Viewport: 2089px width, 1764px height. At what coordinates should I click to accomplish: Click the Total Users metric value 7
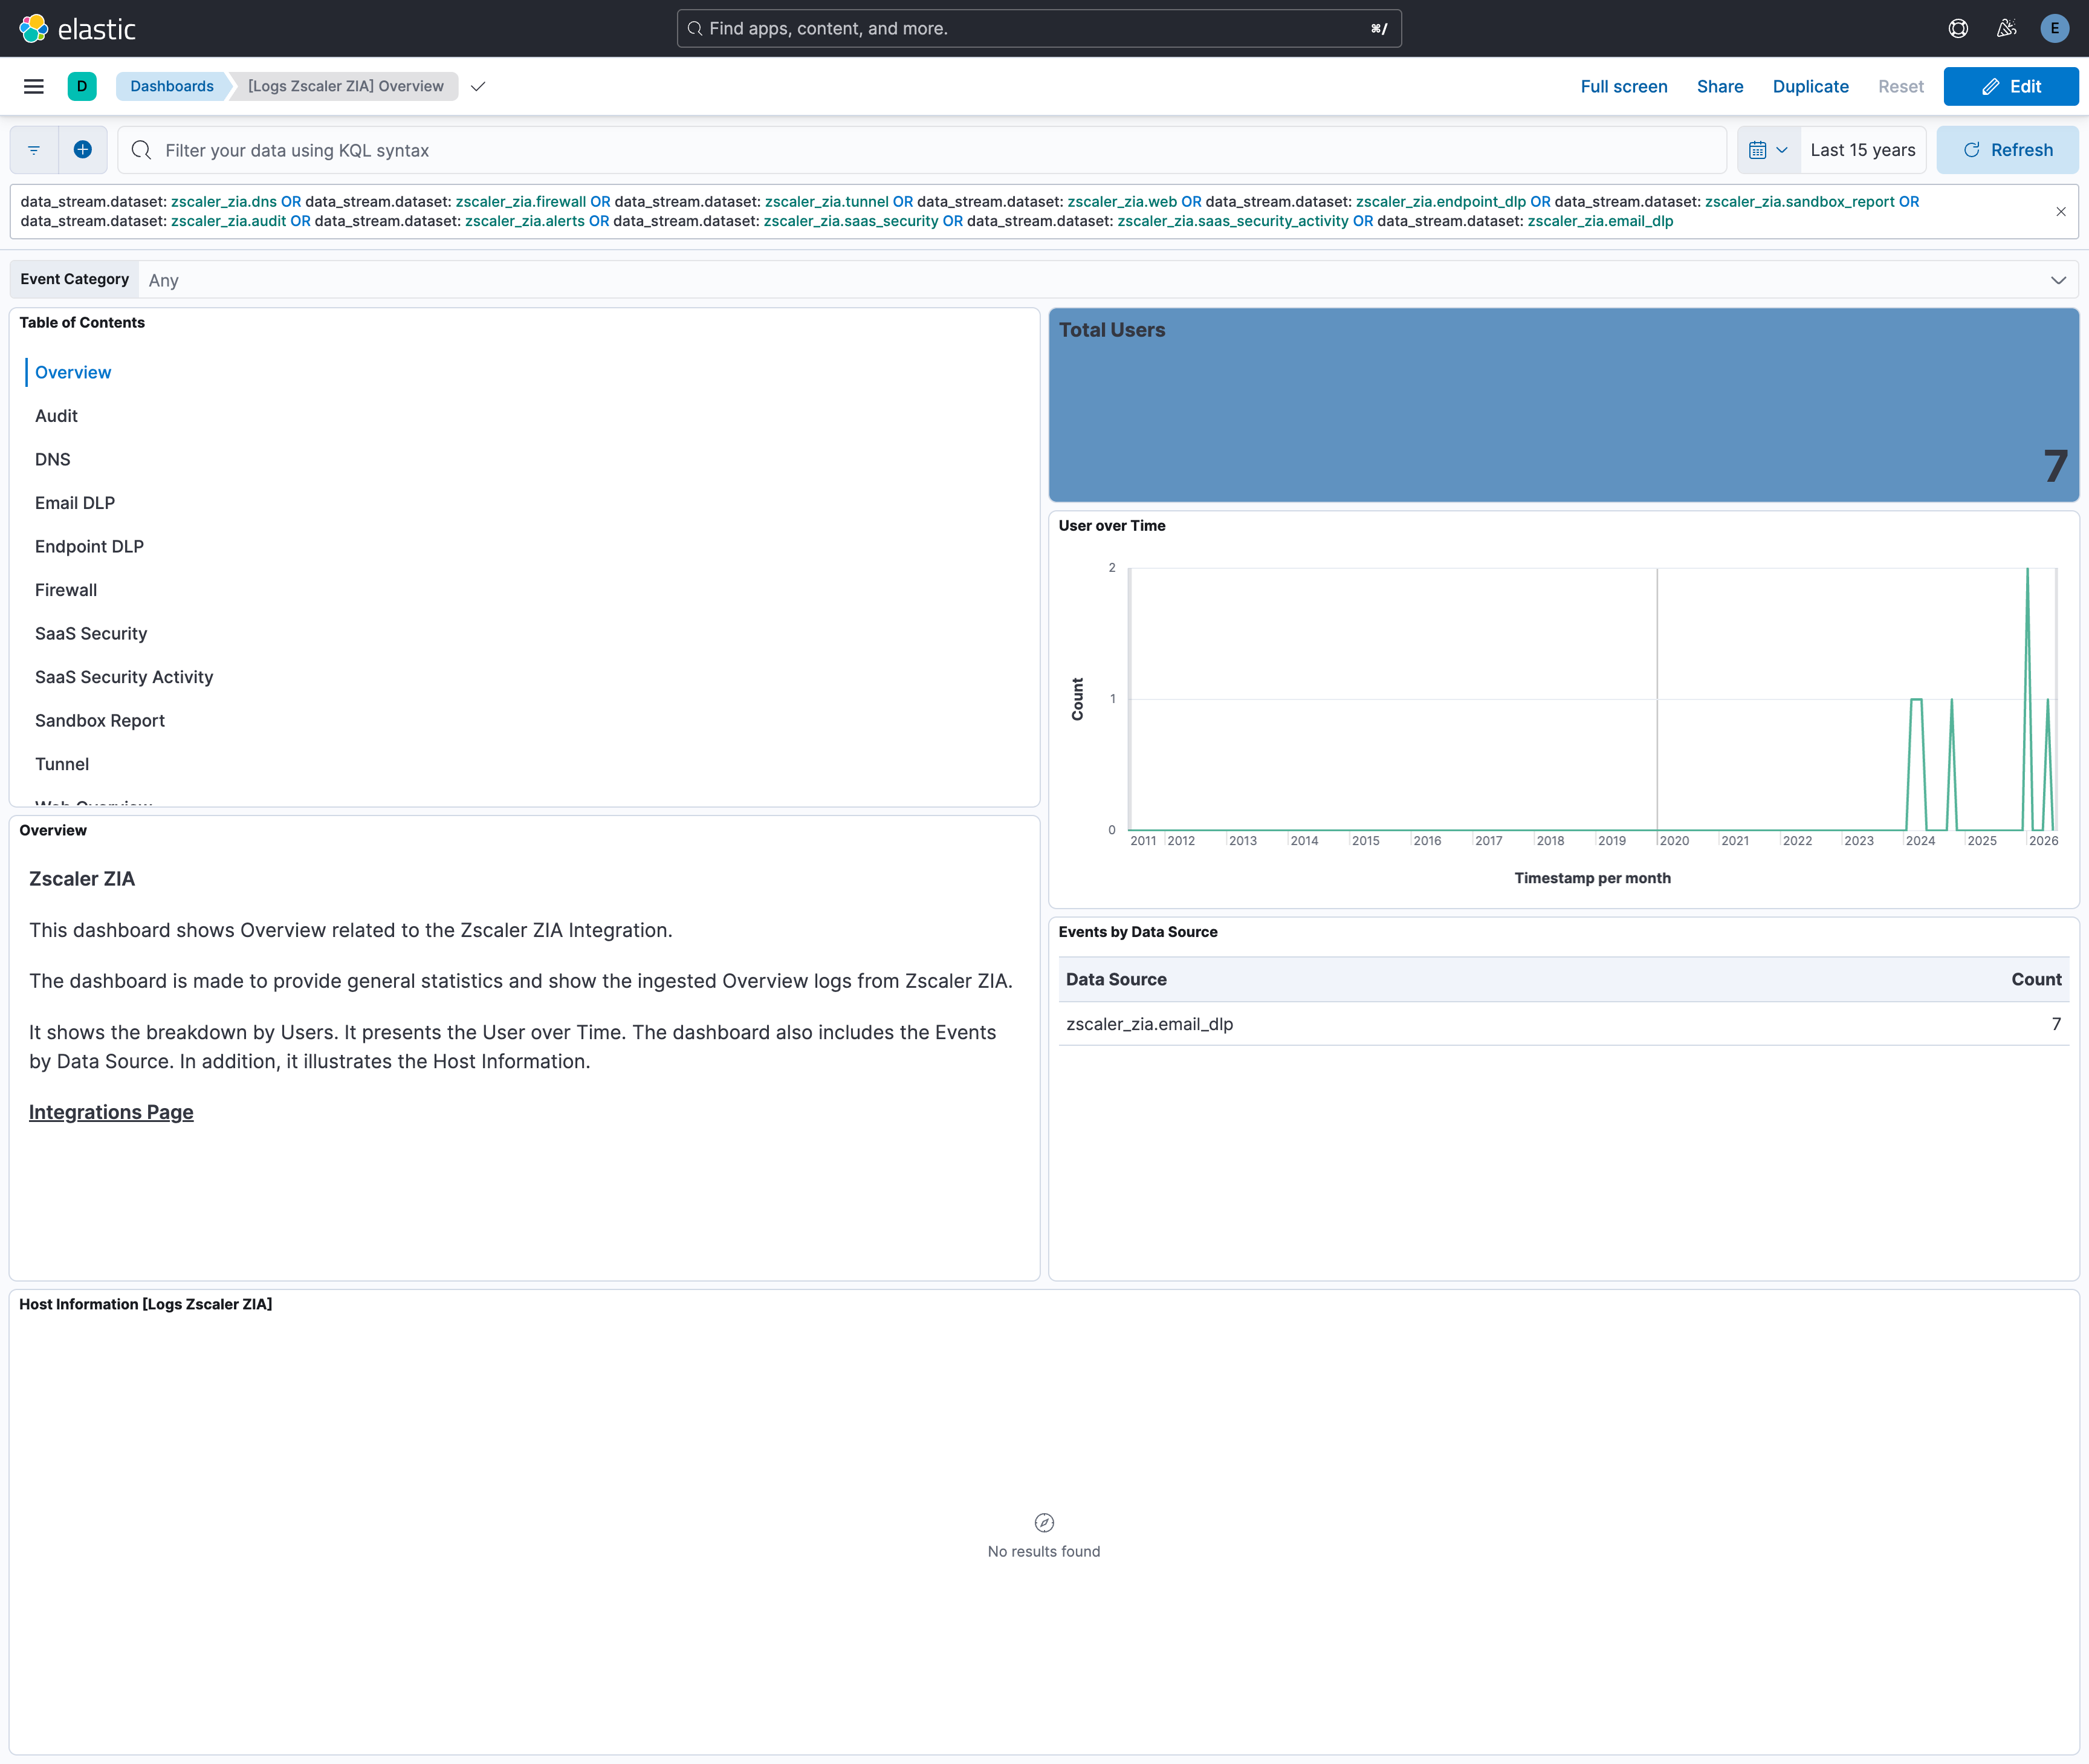click(2055, 465)
